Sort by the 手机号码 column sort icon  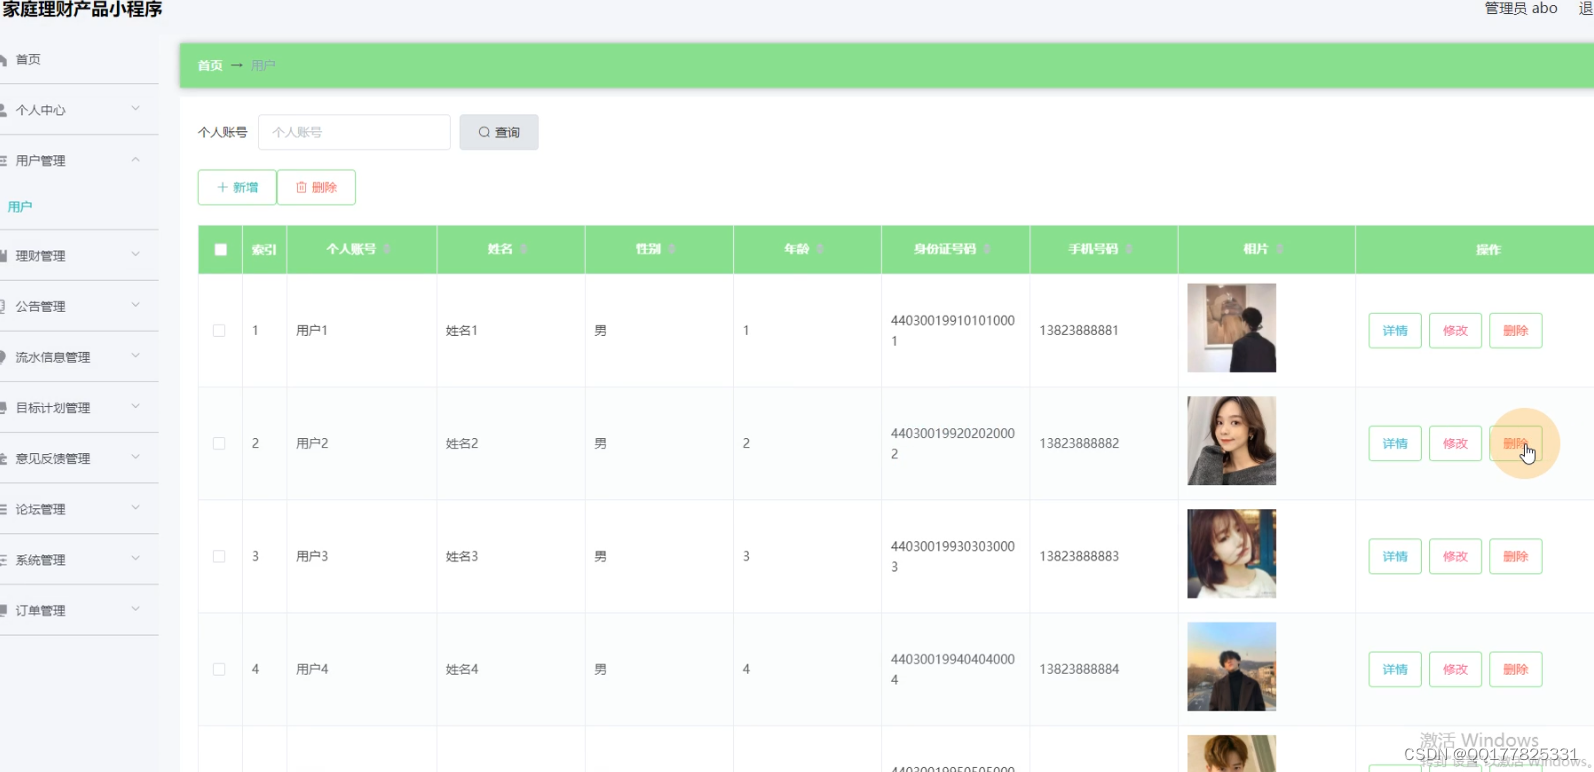(1129, 249)
